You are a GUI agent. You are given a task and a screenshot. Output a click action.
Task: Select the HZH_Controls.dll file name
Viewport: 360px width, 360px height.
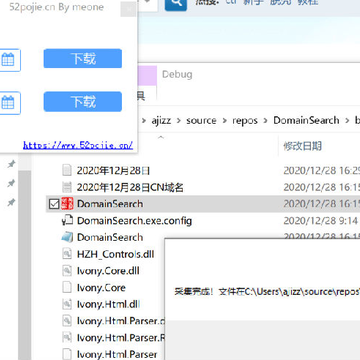(115, 254)
